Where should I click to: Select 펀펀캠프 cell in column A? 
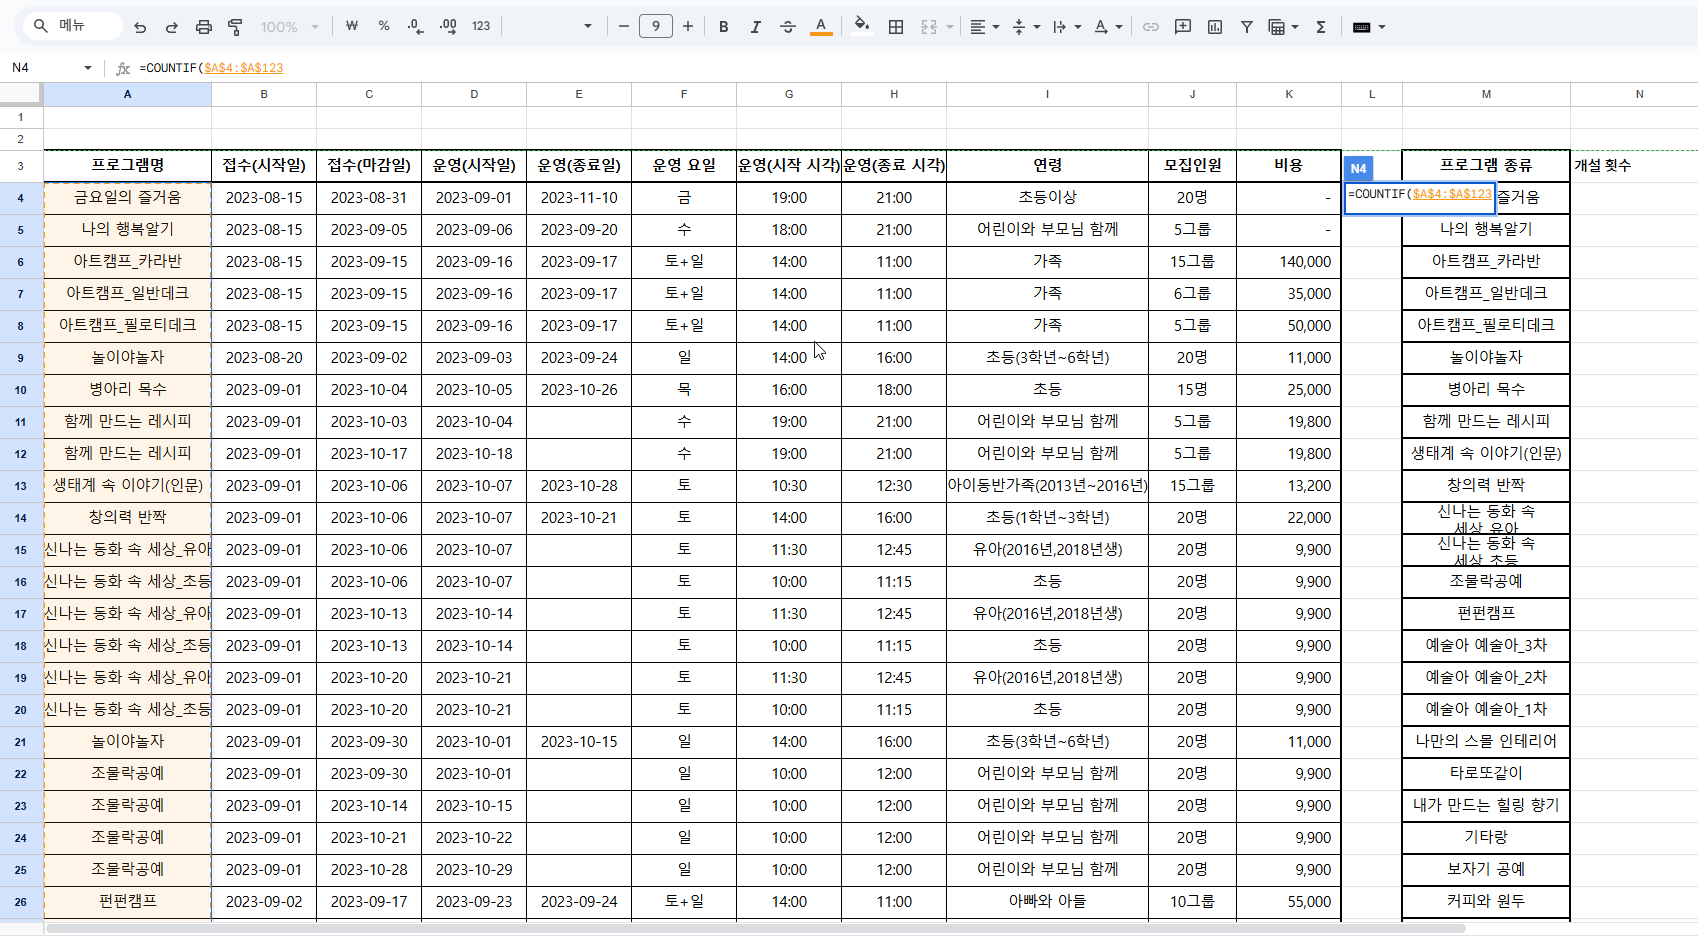coord(127,902)
